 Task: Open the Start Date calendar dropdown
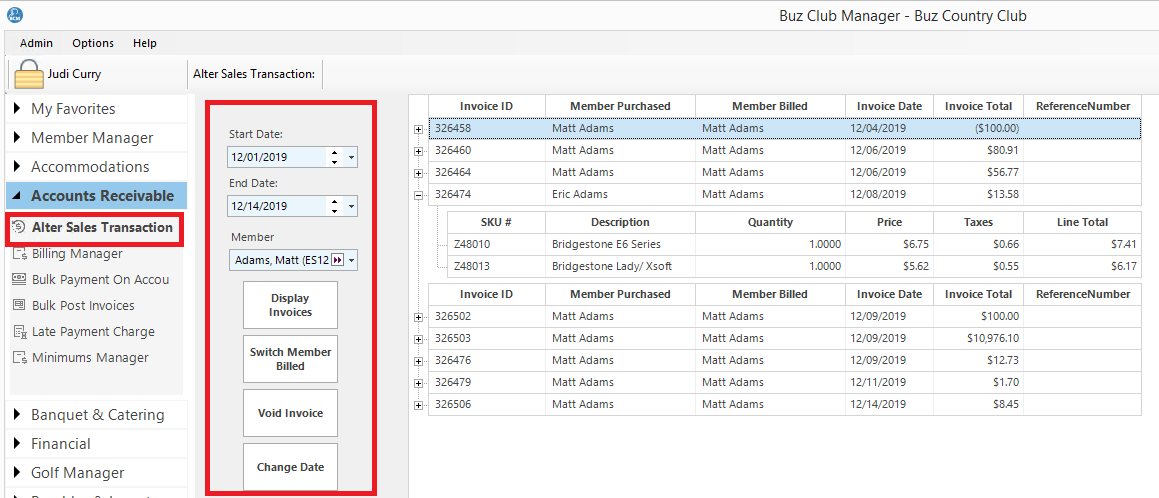(x=351, y=158)
